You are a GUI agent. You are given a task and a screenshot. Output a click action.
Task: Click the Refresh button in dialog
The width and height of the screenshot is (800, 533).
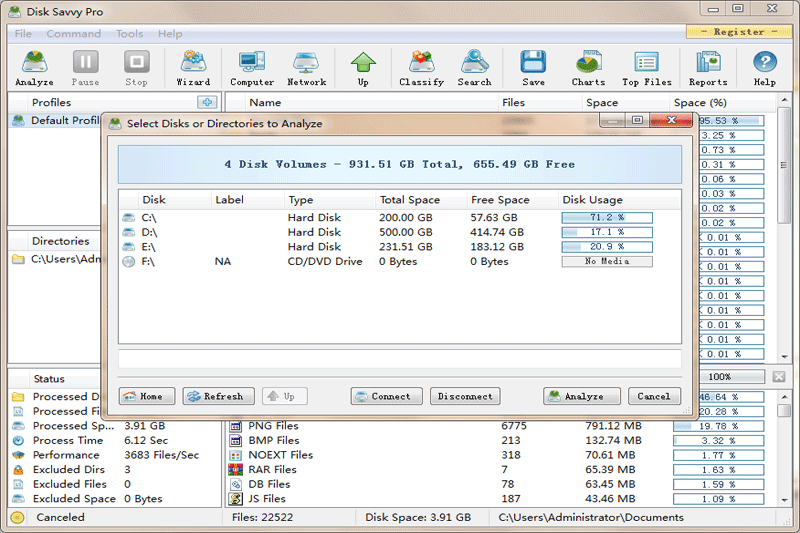point(218,396)
